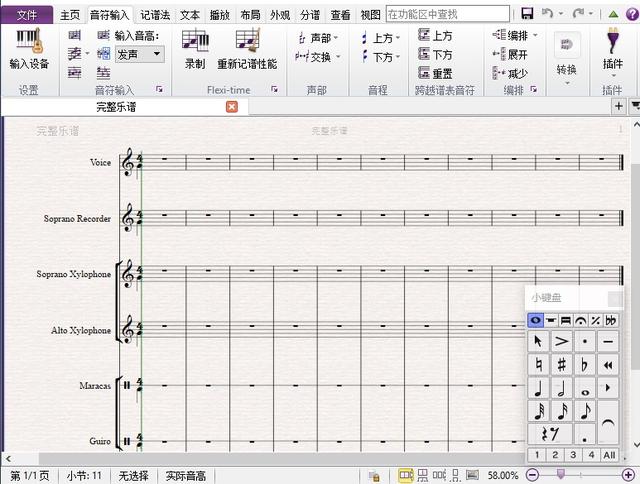Viewport: 640px width, 484px height.
Task: Click the plus to open new tab
Action: tap(619, 107)
